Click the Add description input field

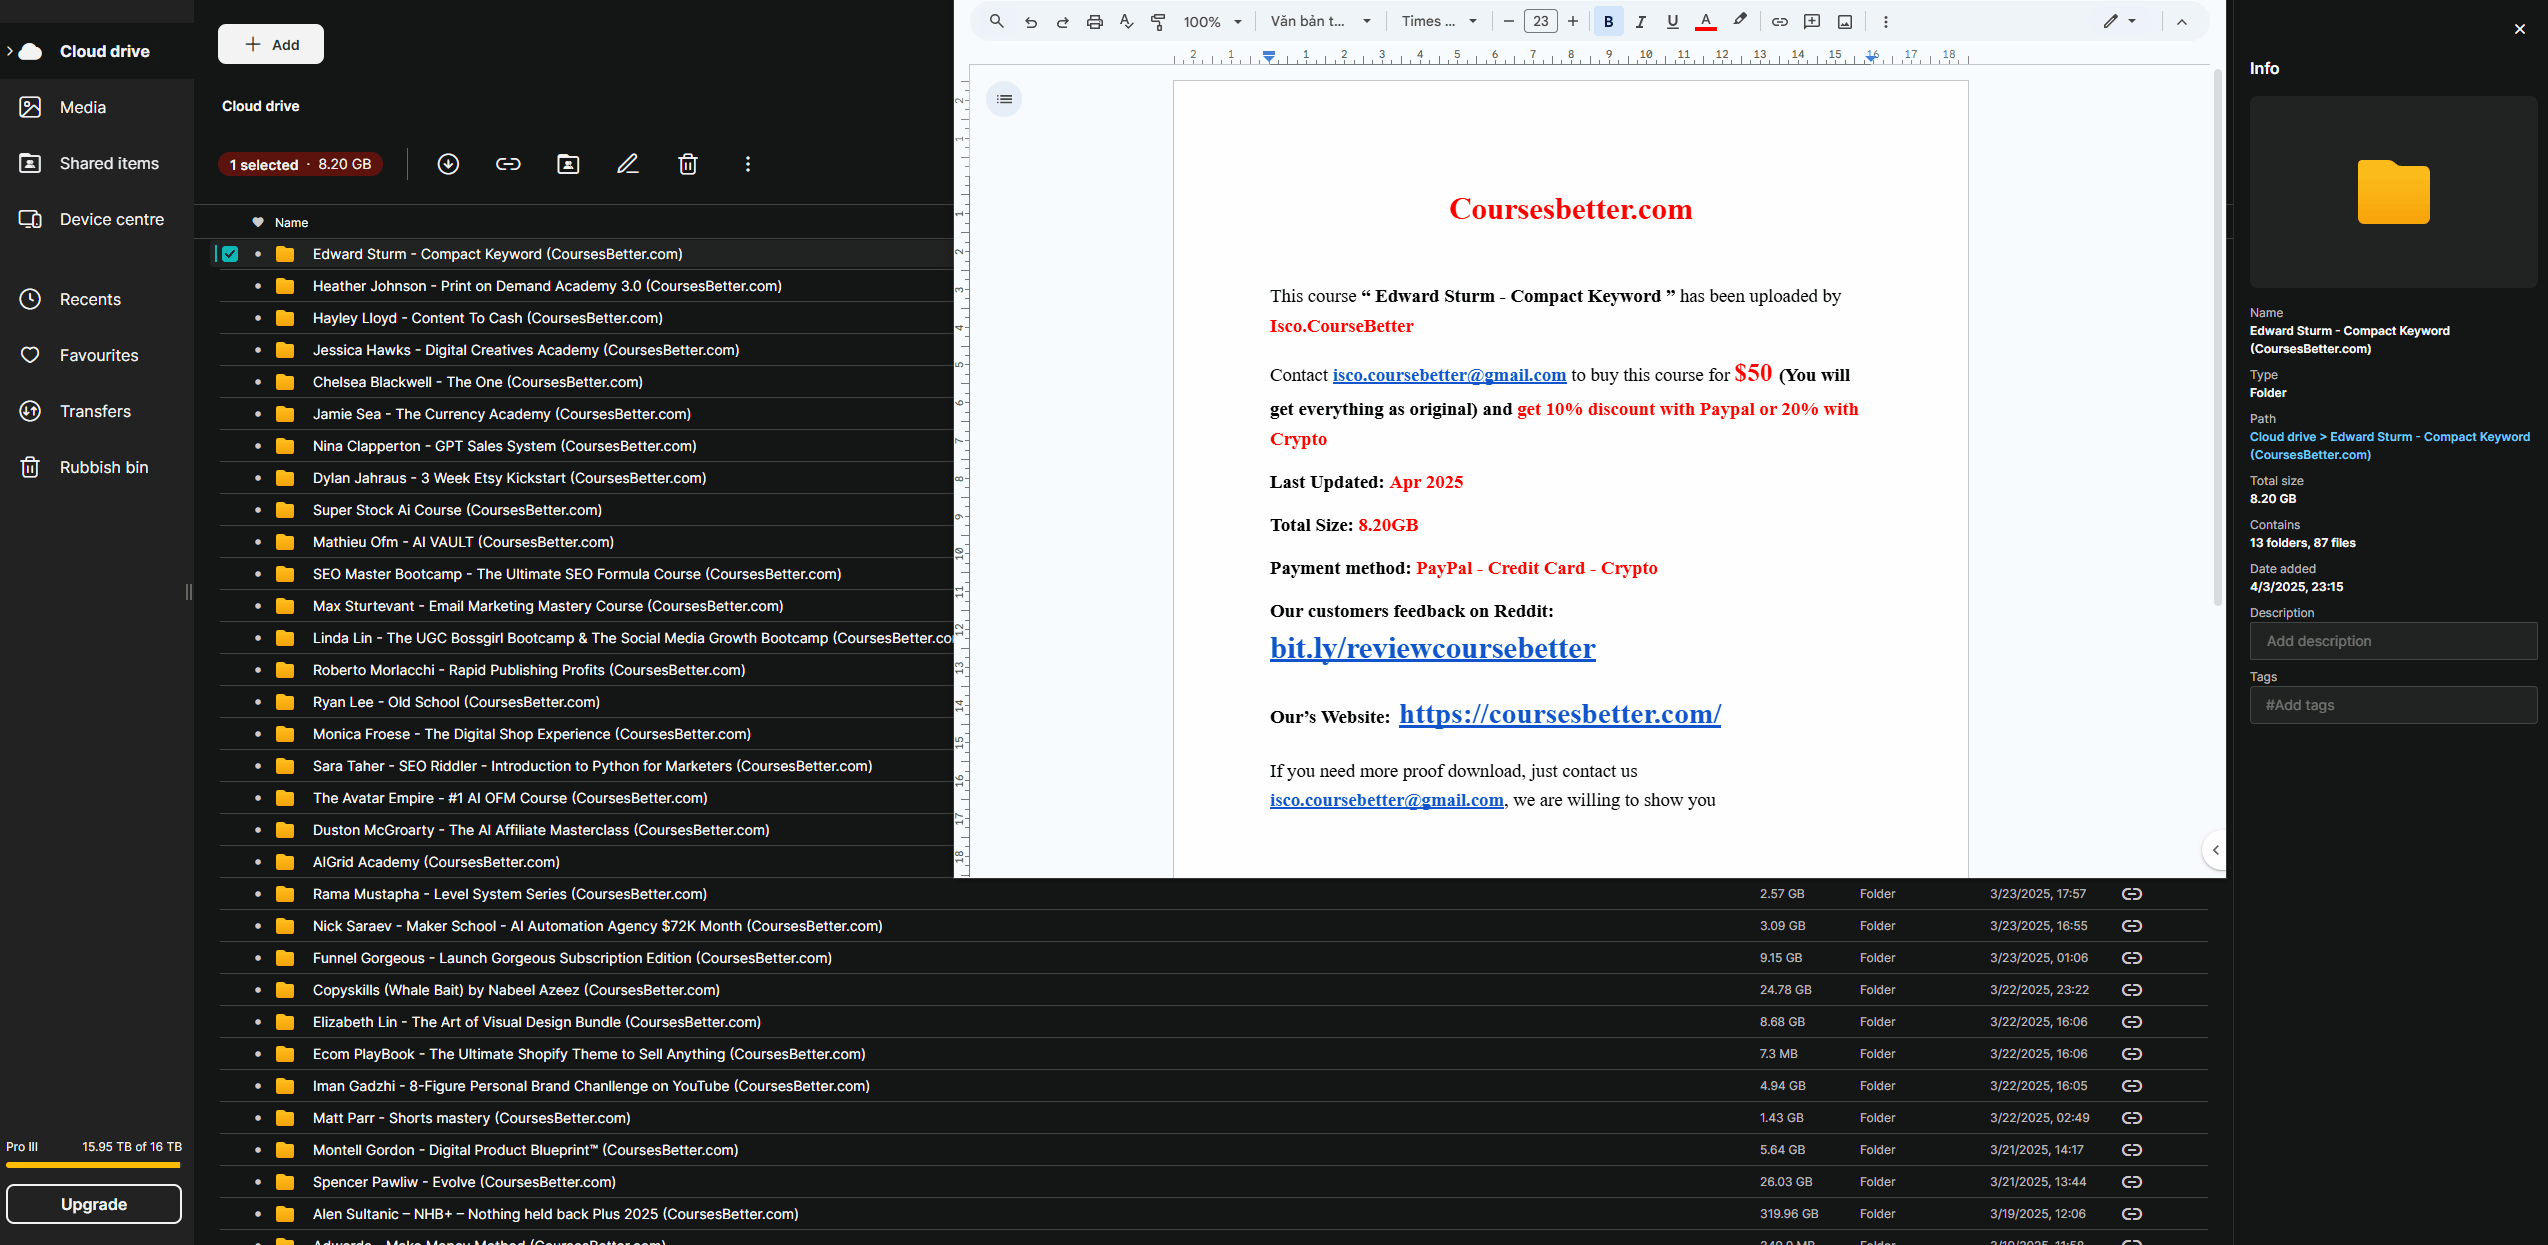(x=2392, y=641)
